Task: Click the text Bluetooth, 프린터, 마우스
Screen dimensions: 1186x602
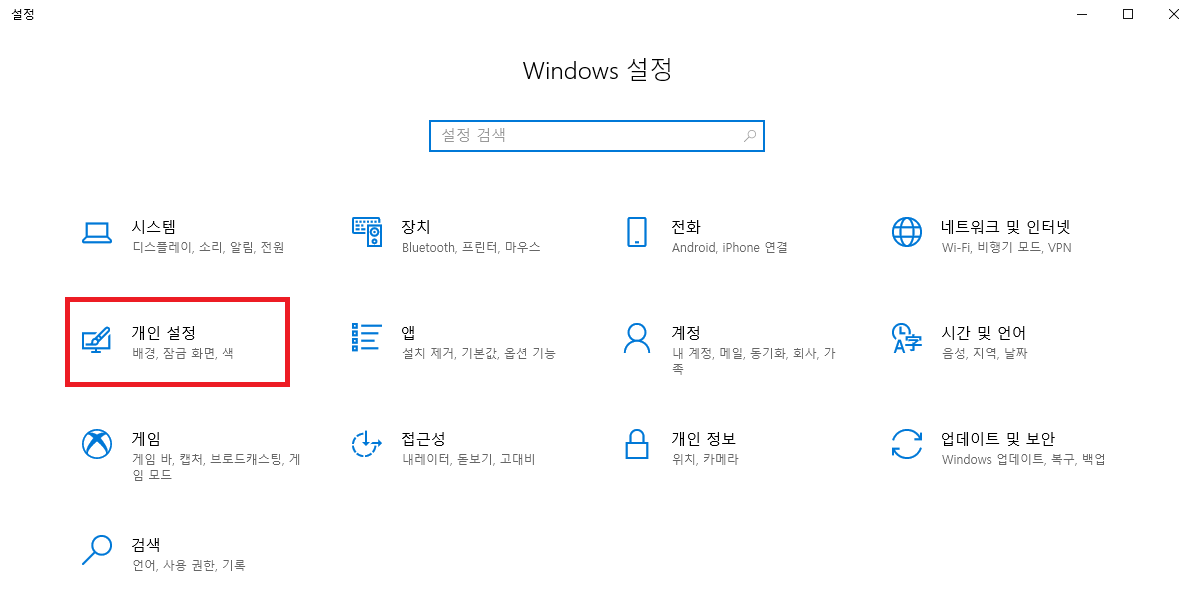Action: (471, 247)
